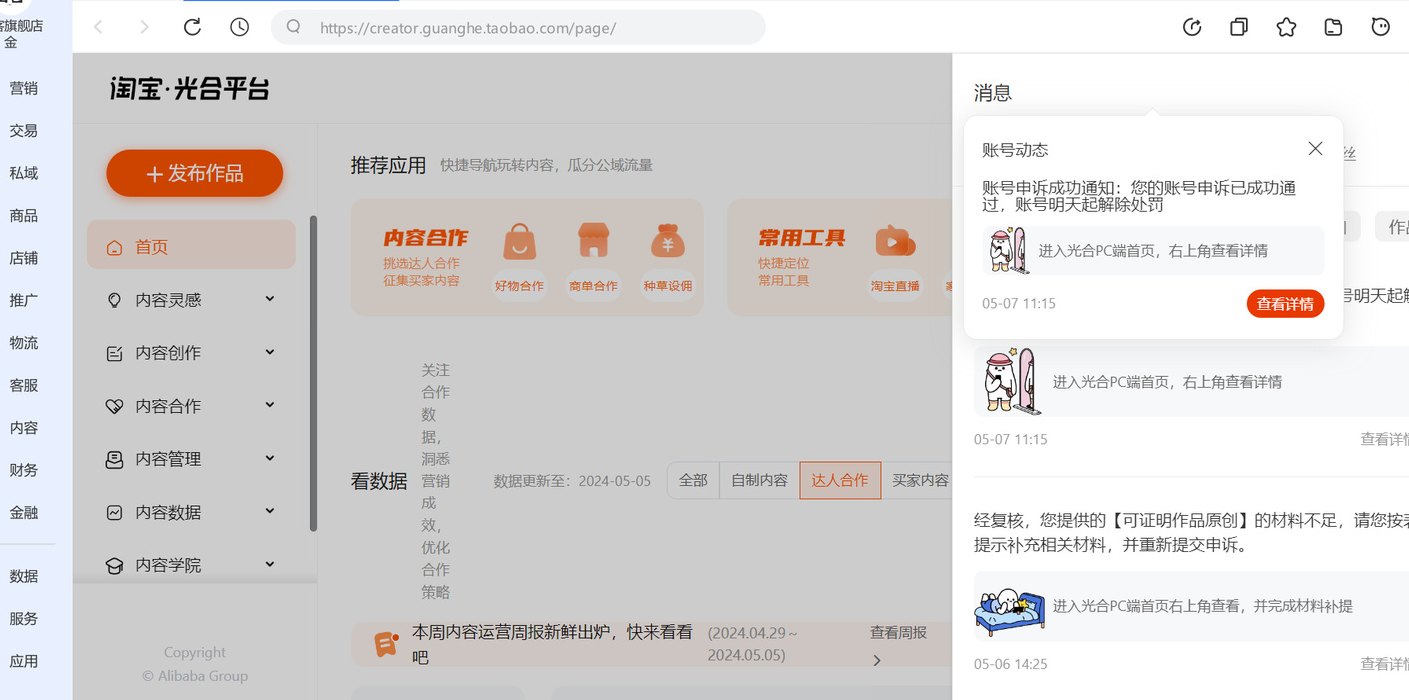Screen dimensions: 1409x700
Task: Open 交易 in the left seller menu
Action: (24, 131)
